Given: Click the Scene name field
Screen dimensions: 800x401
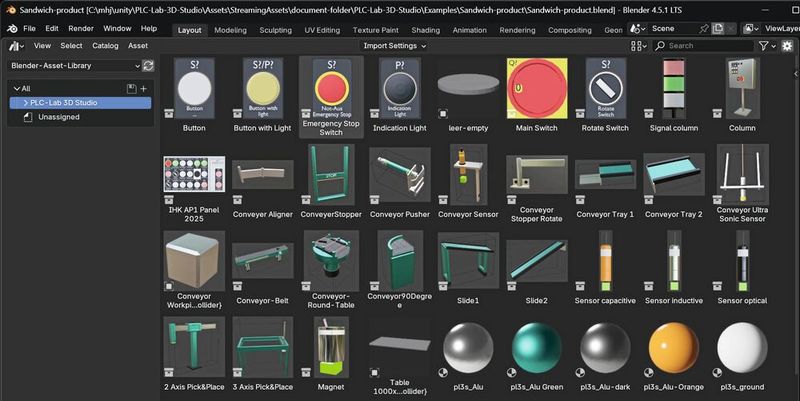Looking at the screenshot, I should click(672, 29).
